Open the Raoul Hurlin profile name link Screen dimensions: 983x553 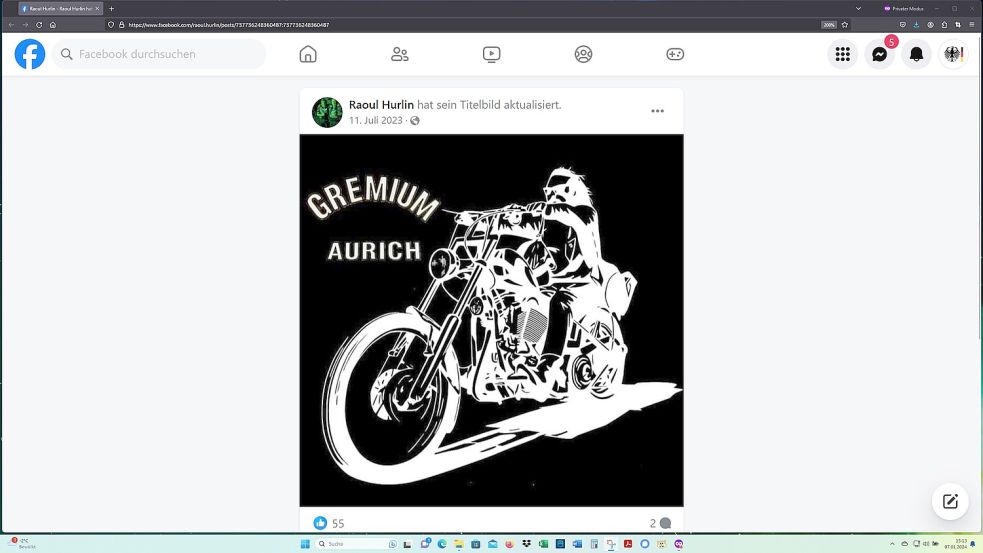[381, 105]
